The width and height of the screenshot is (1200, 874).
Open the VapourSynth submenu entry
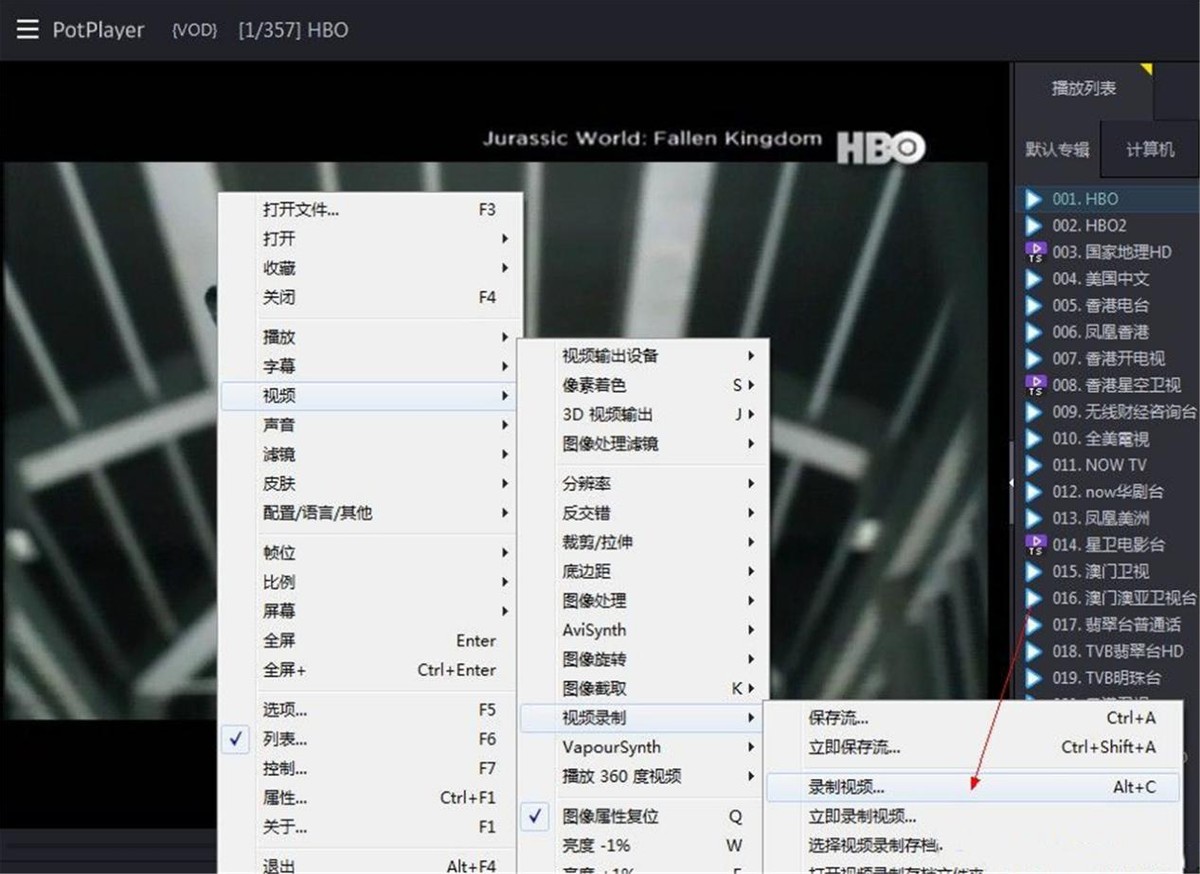click(644, 747)
